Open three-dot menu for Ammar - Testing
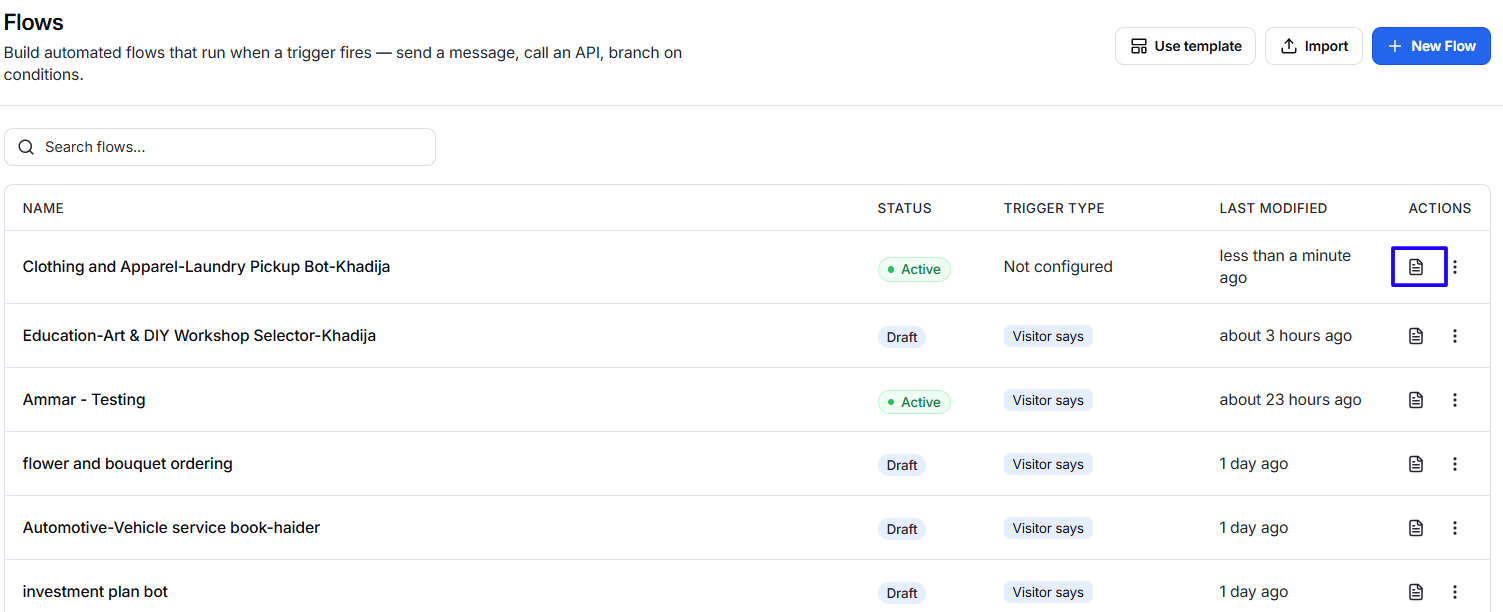Image resolution: width=1503 pixels, height=612 pixels. (x=1455, y=400)
